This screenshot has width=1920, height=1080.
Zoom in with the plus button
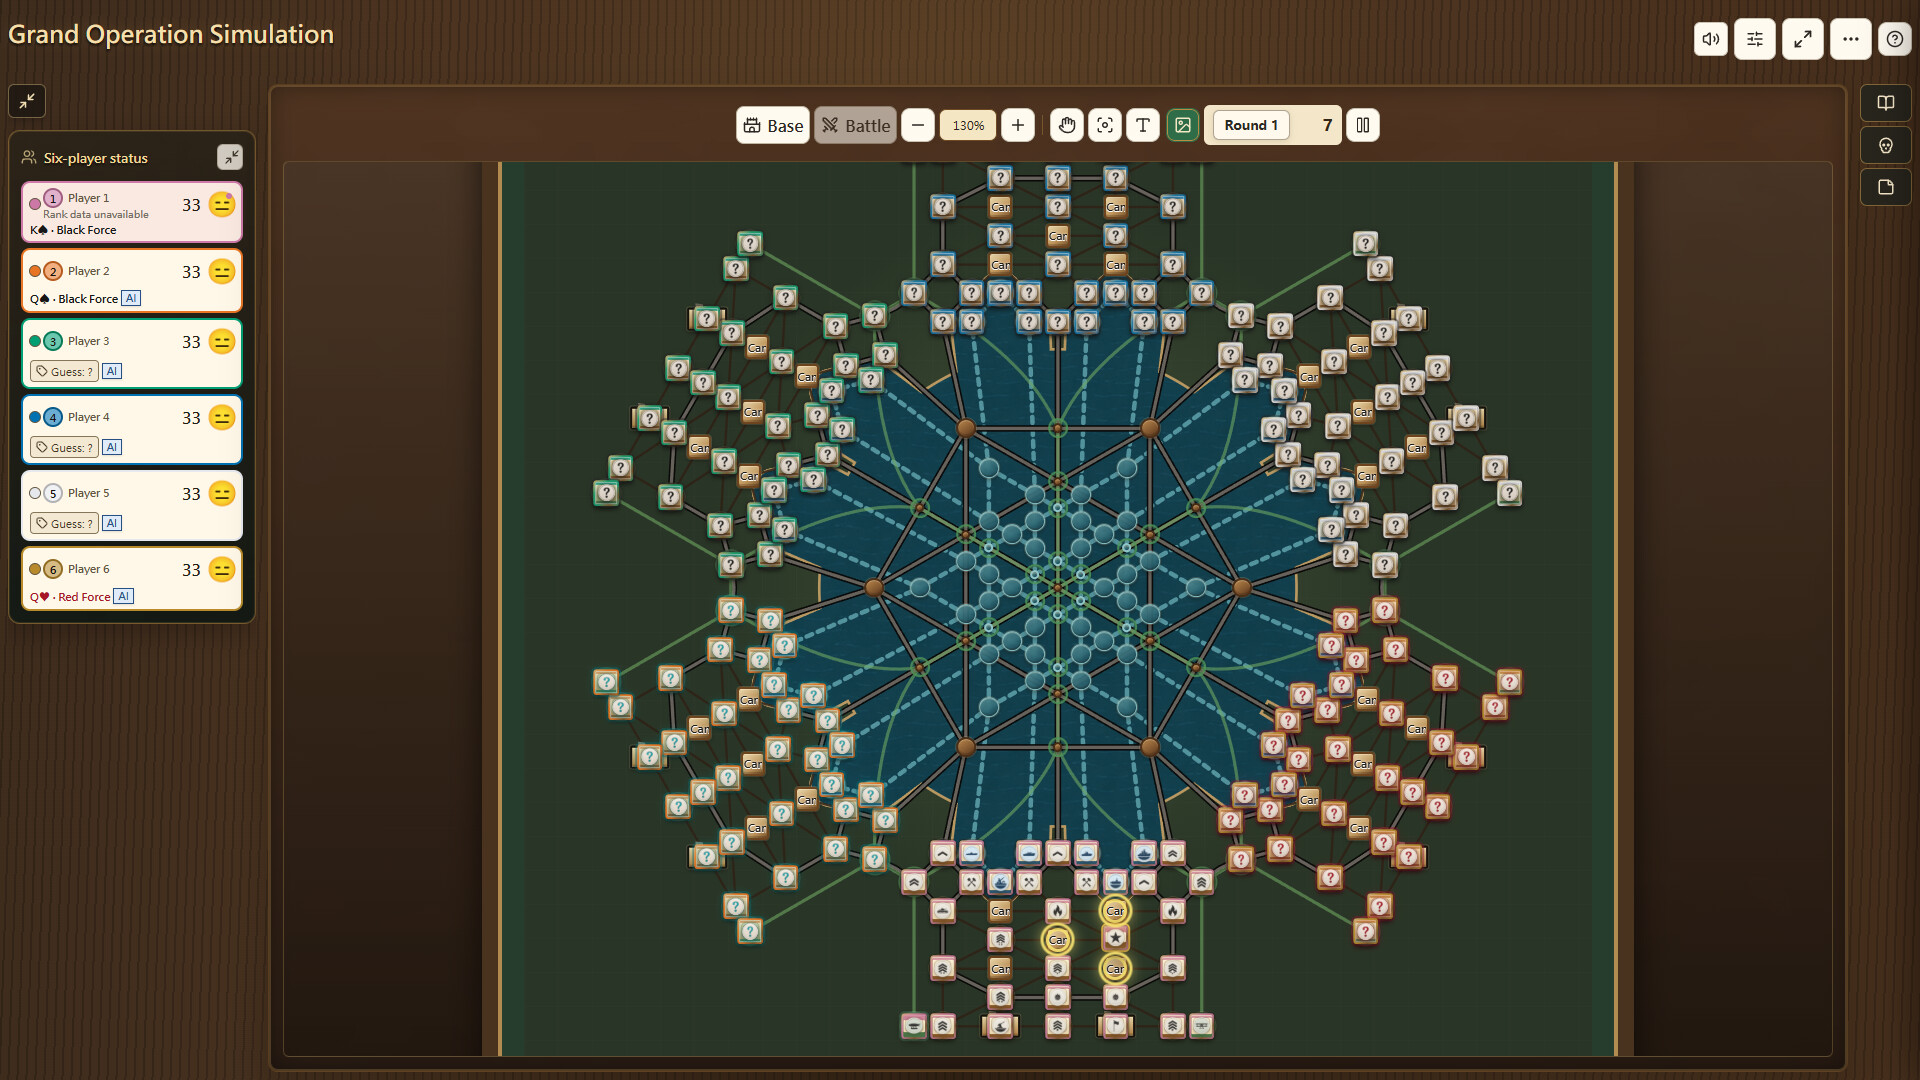1018,125
